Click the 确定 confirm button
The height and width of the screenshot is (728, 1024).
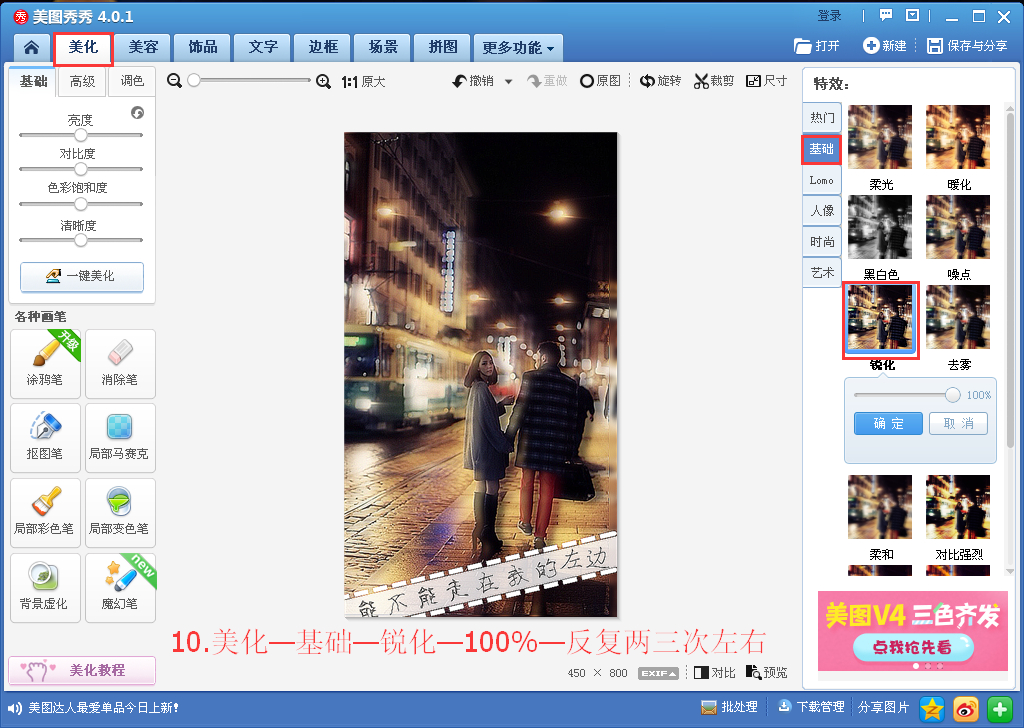click(888, 423)
